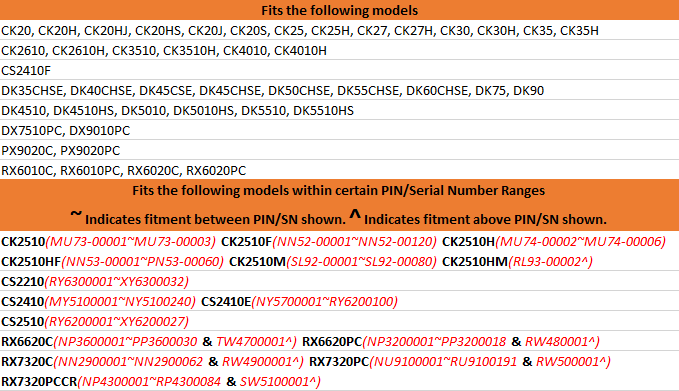Click the DK4510, DK4510HS row
This screenshot has height=391, width=679.
point(340,110)
